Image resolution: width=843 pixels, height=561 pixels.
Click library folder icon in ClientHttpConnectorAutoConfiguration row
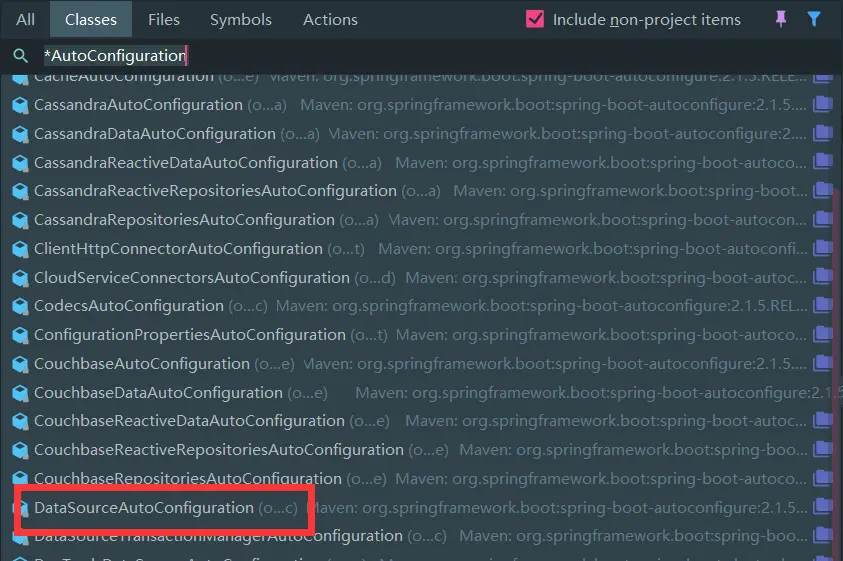click(x=823, y=247)
